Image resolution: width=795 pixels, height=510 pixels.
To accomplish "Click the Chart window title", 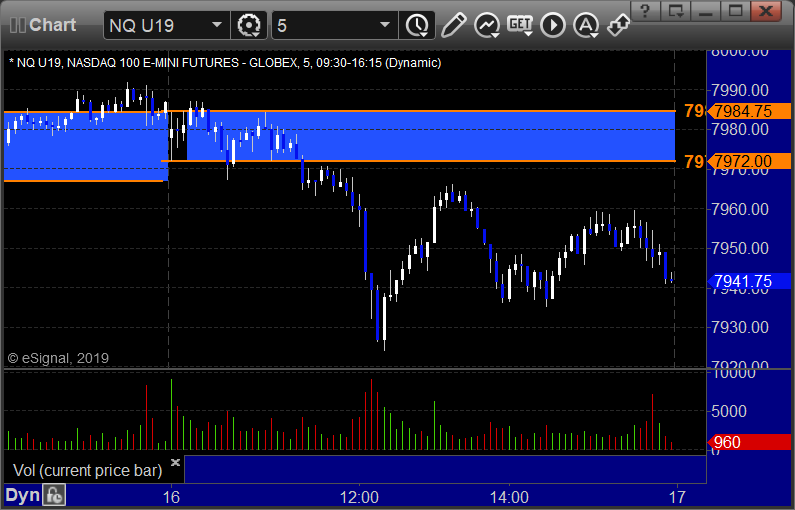I will point(52,25).
